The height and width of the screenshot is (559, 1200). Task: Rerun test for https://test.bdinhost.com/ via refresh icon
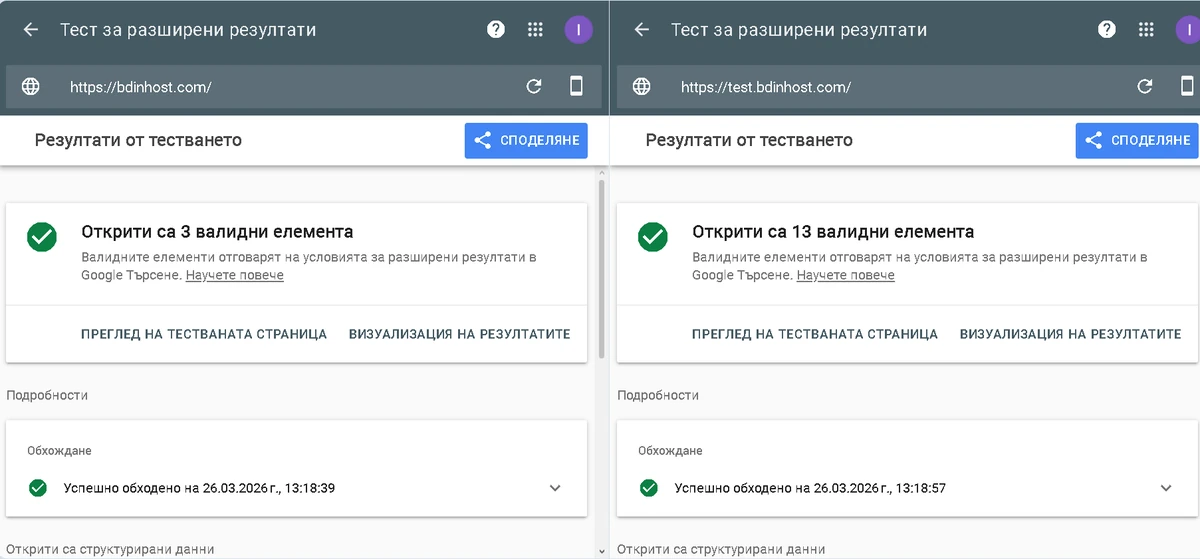click(1145, 87)
